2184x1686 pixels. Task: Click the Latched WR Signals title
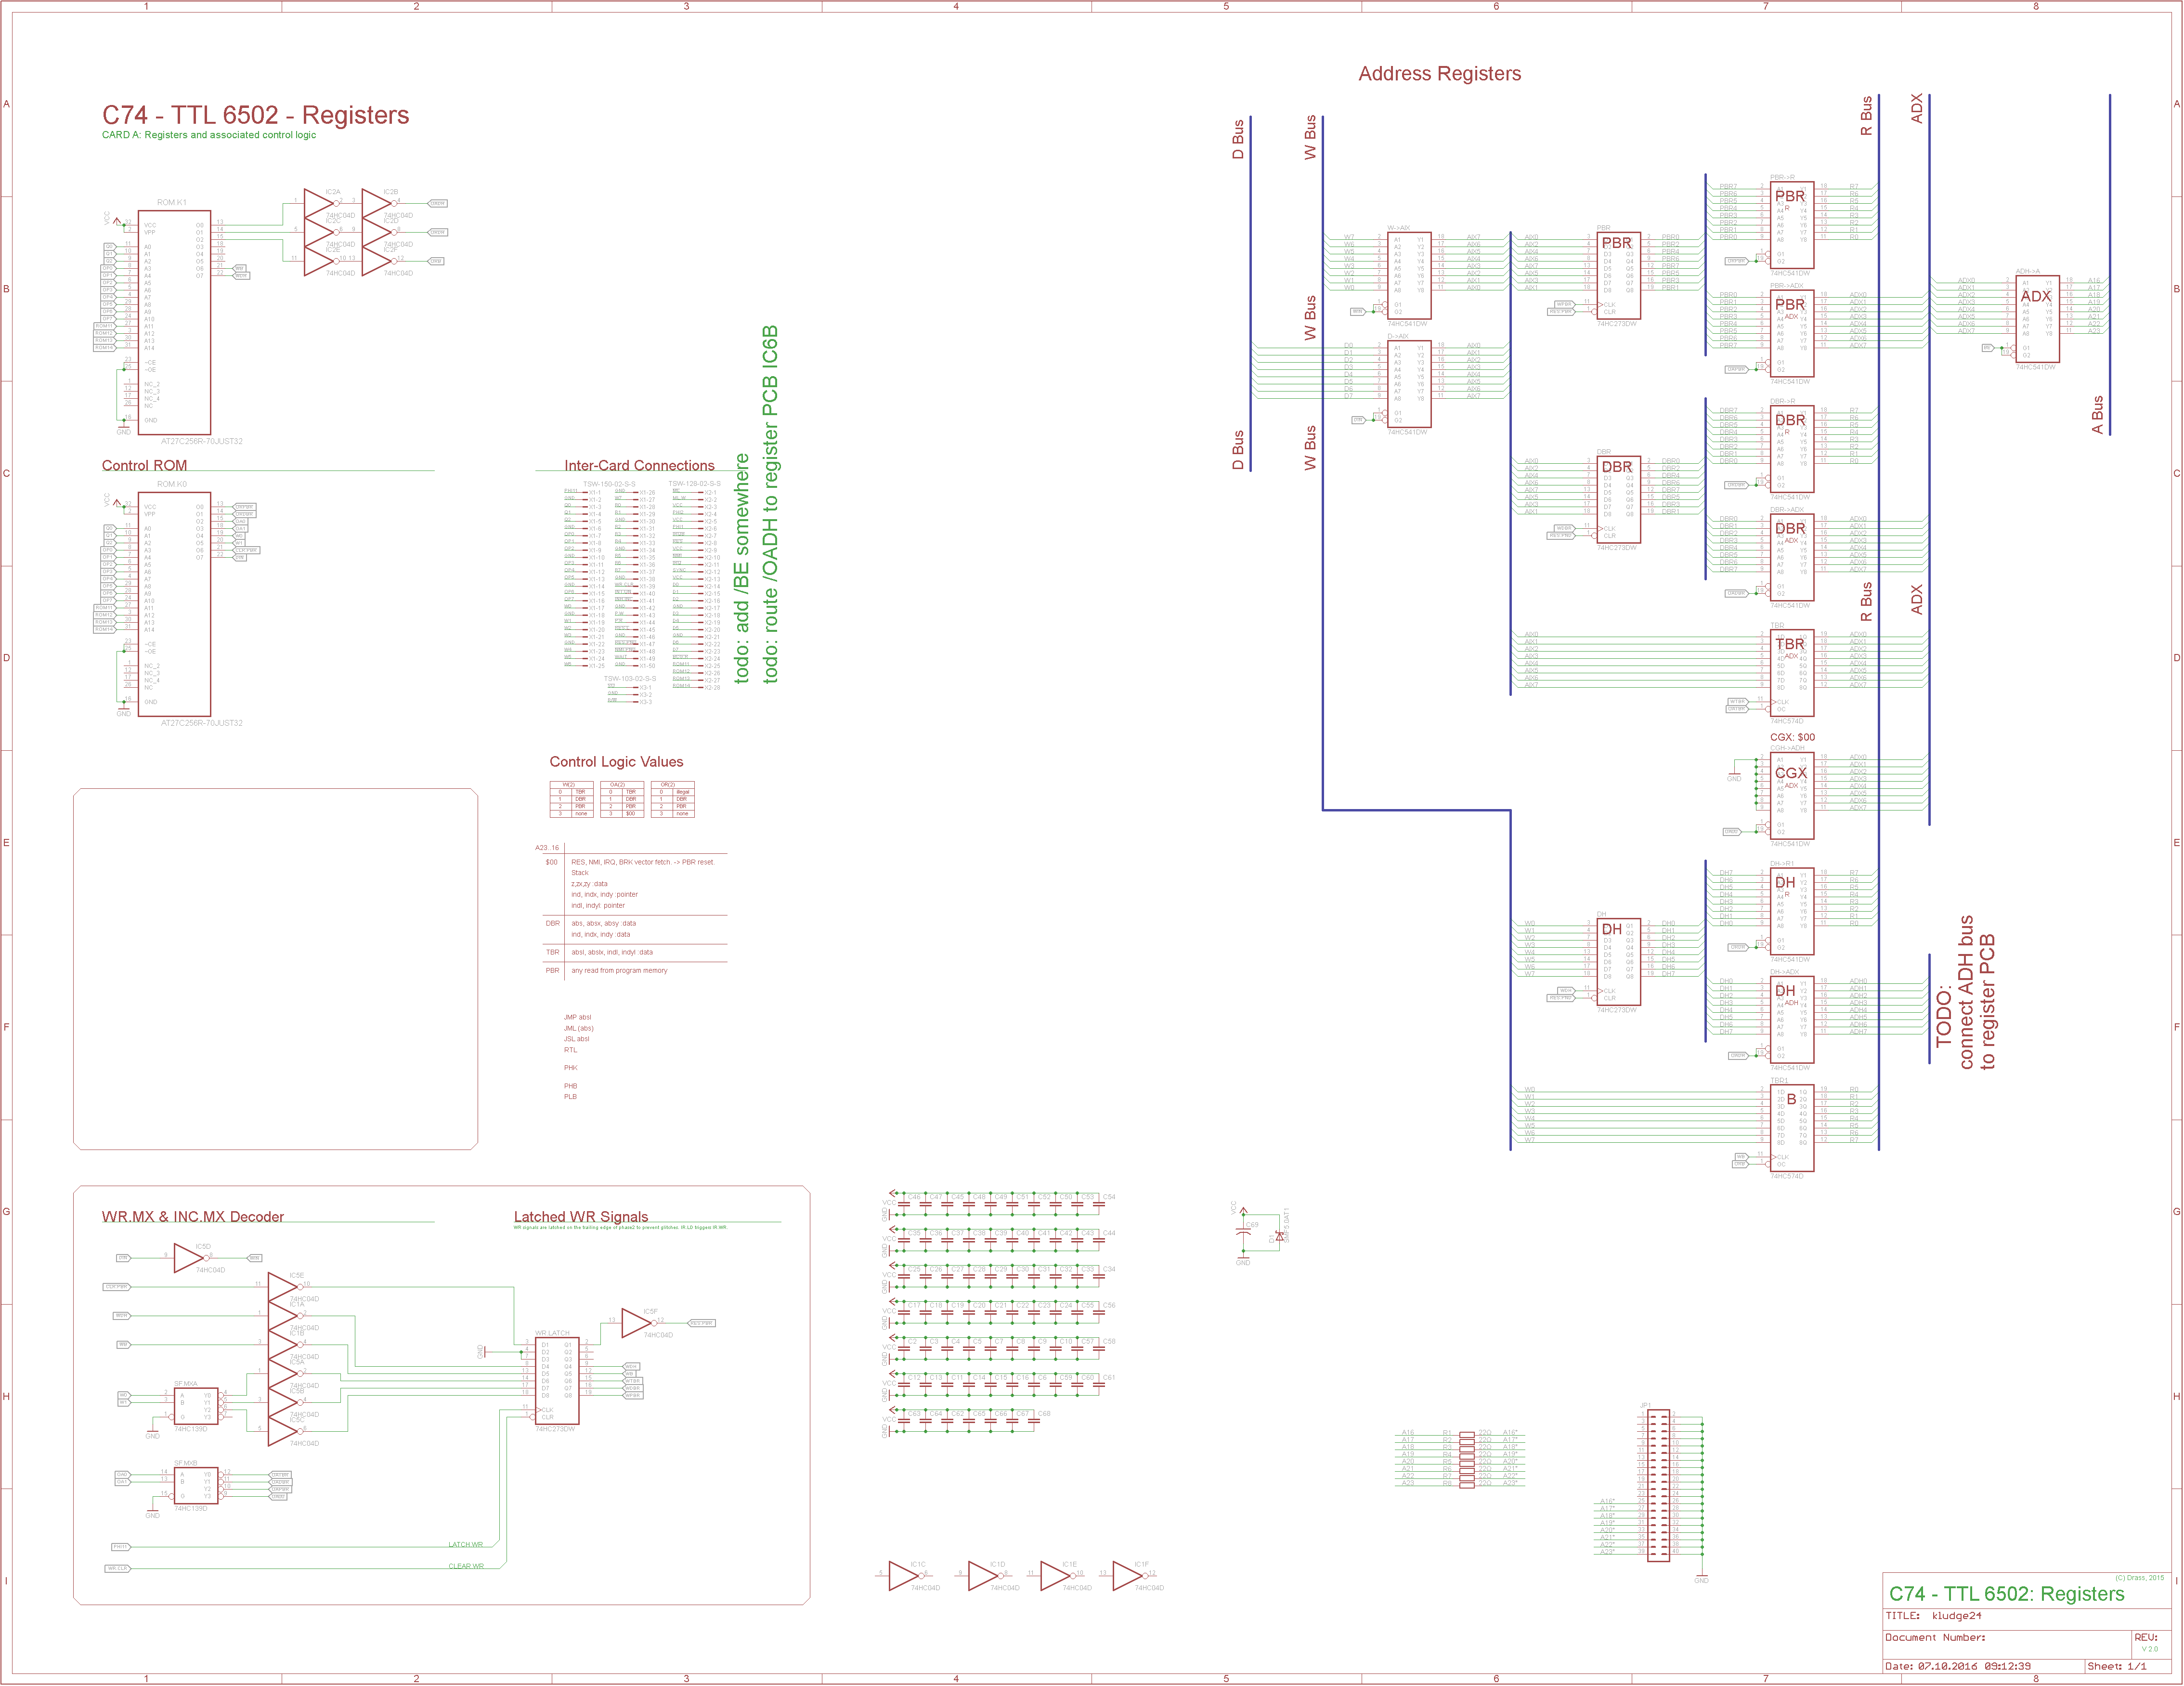pyautogui.click(x=580, y=1217)
